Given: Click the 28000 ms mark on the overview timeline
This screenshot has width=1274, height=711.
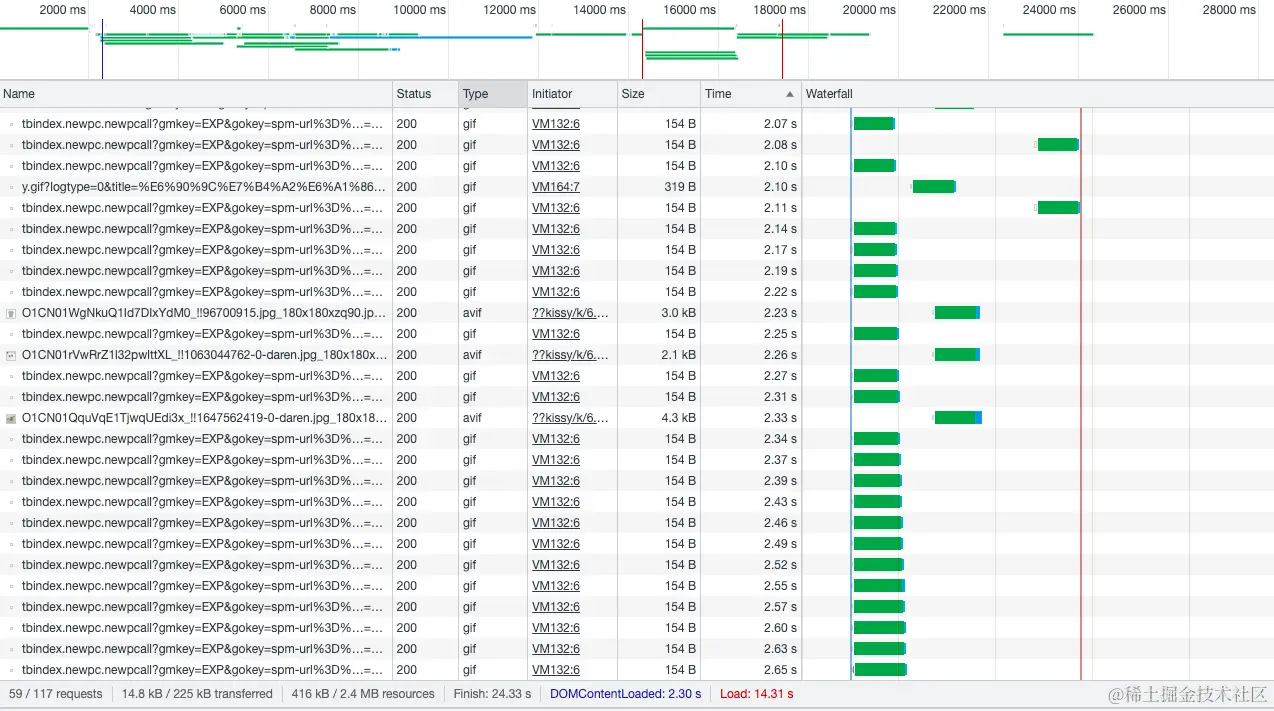Looking at the screenshot, I should (x=1229, y=10).
